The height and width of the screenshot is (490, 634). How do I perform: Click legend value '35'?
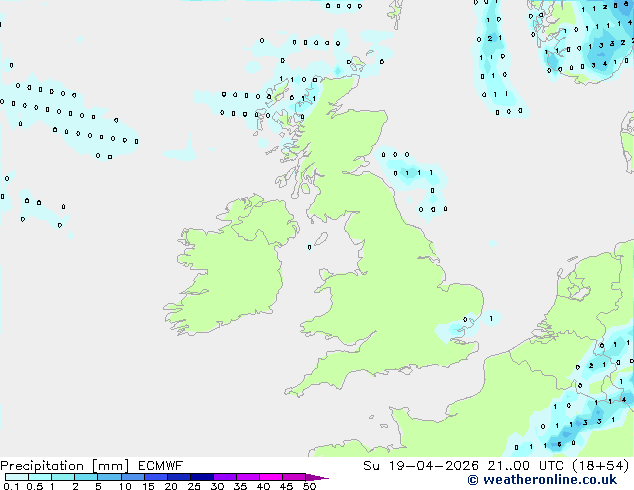240,486
